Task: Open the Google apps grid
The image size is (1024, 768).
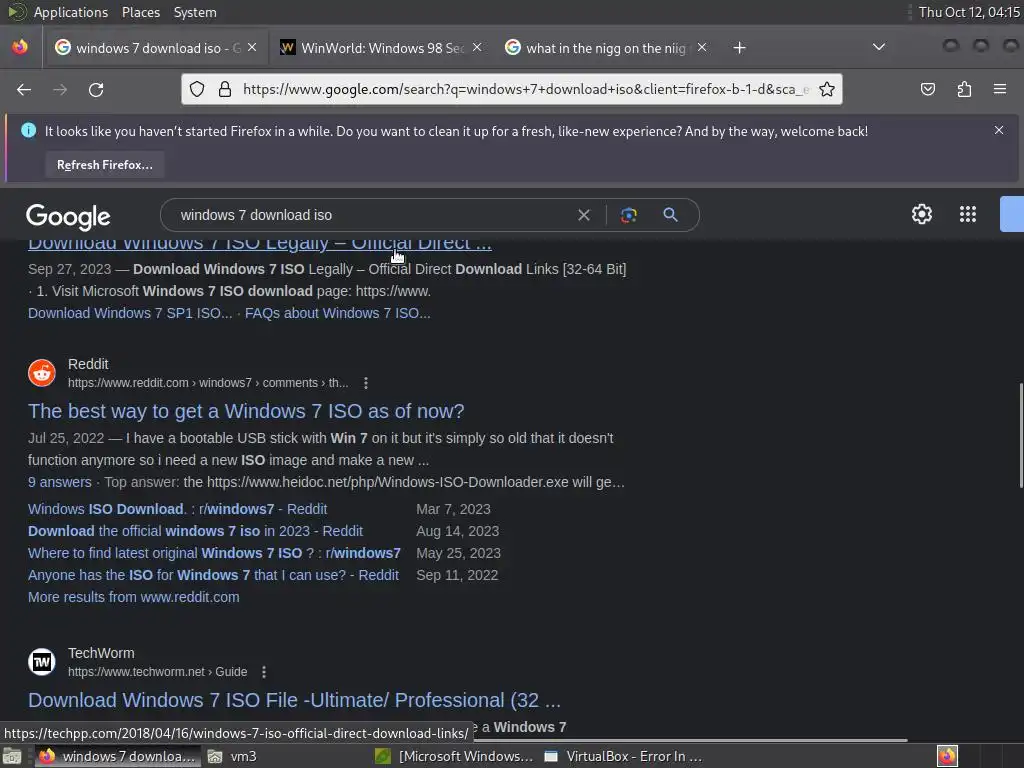Action: pyautogui.click(x=968, y=214)
